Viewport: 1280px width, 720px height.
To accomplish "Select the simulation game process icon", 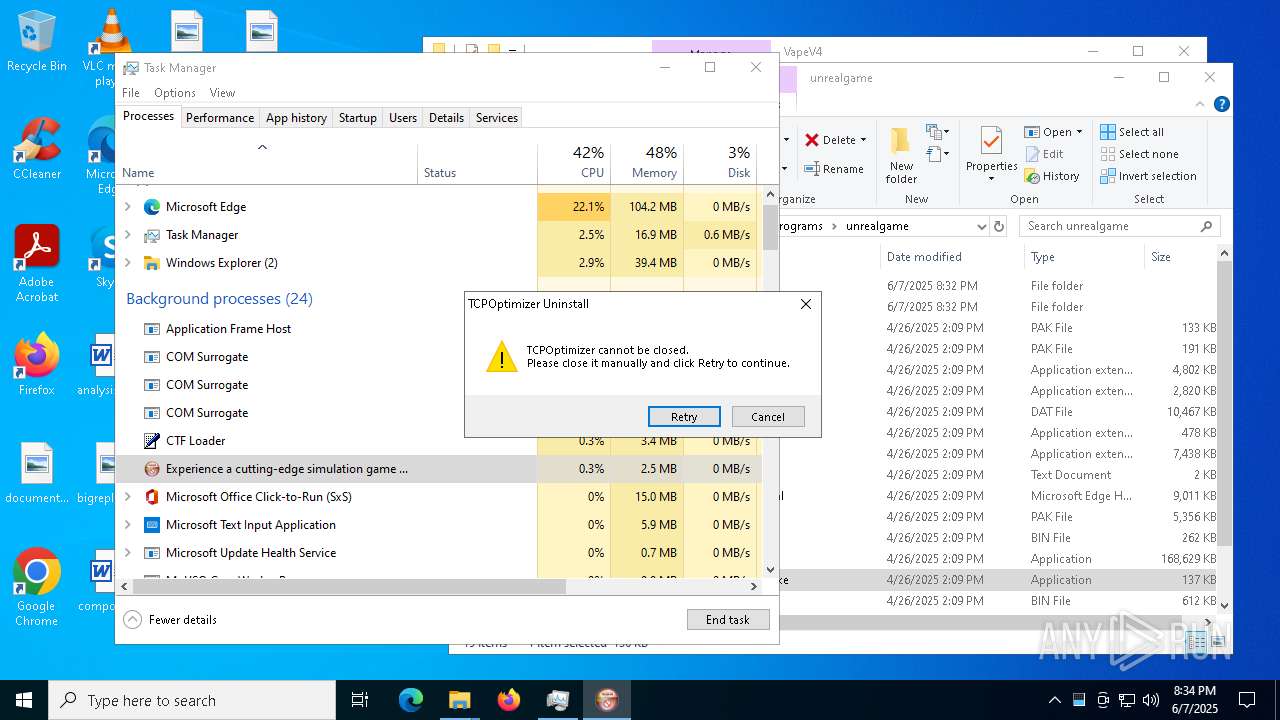I will click(x=152, y=469).
